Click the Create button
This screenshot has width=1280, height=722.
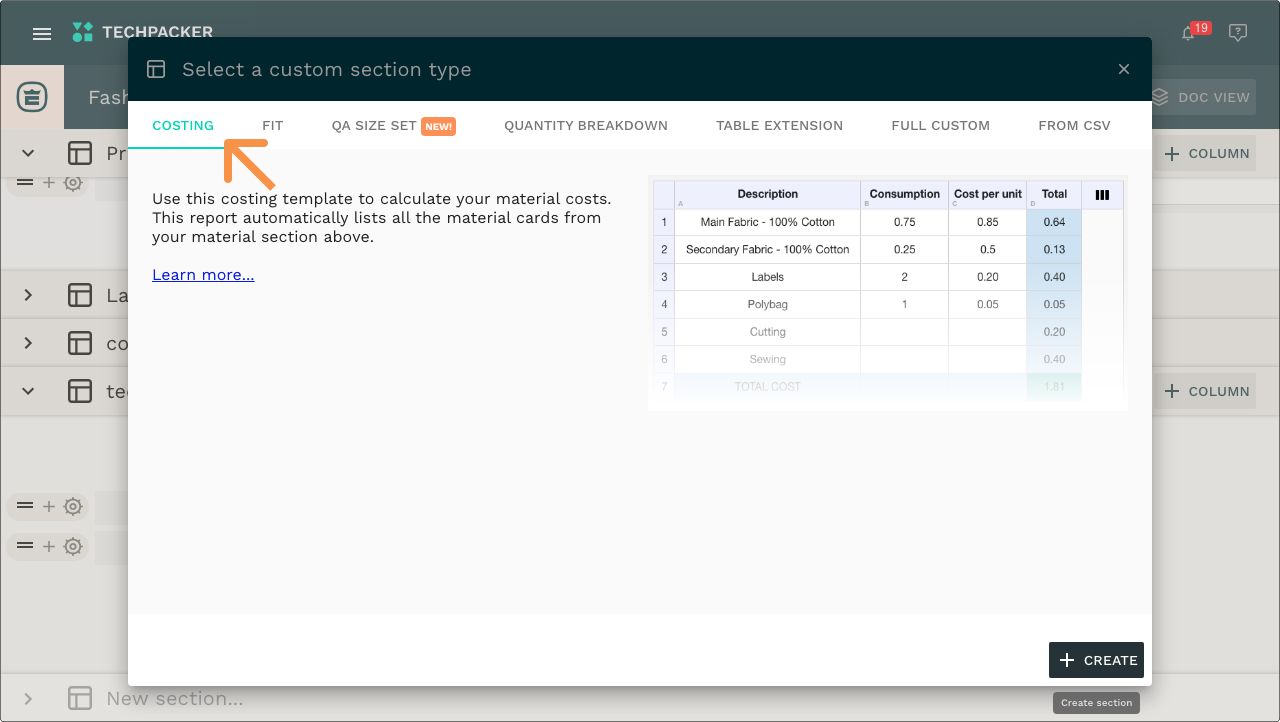(x=1096, y=660)
